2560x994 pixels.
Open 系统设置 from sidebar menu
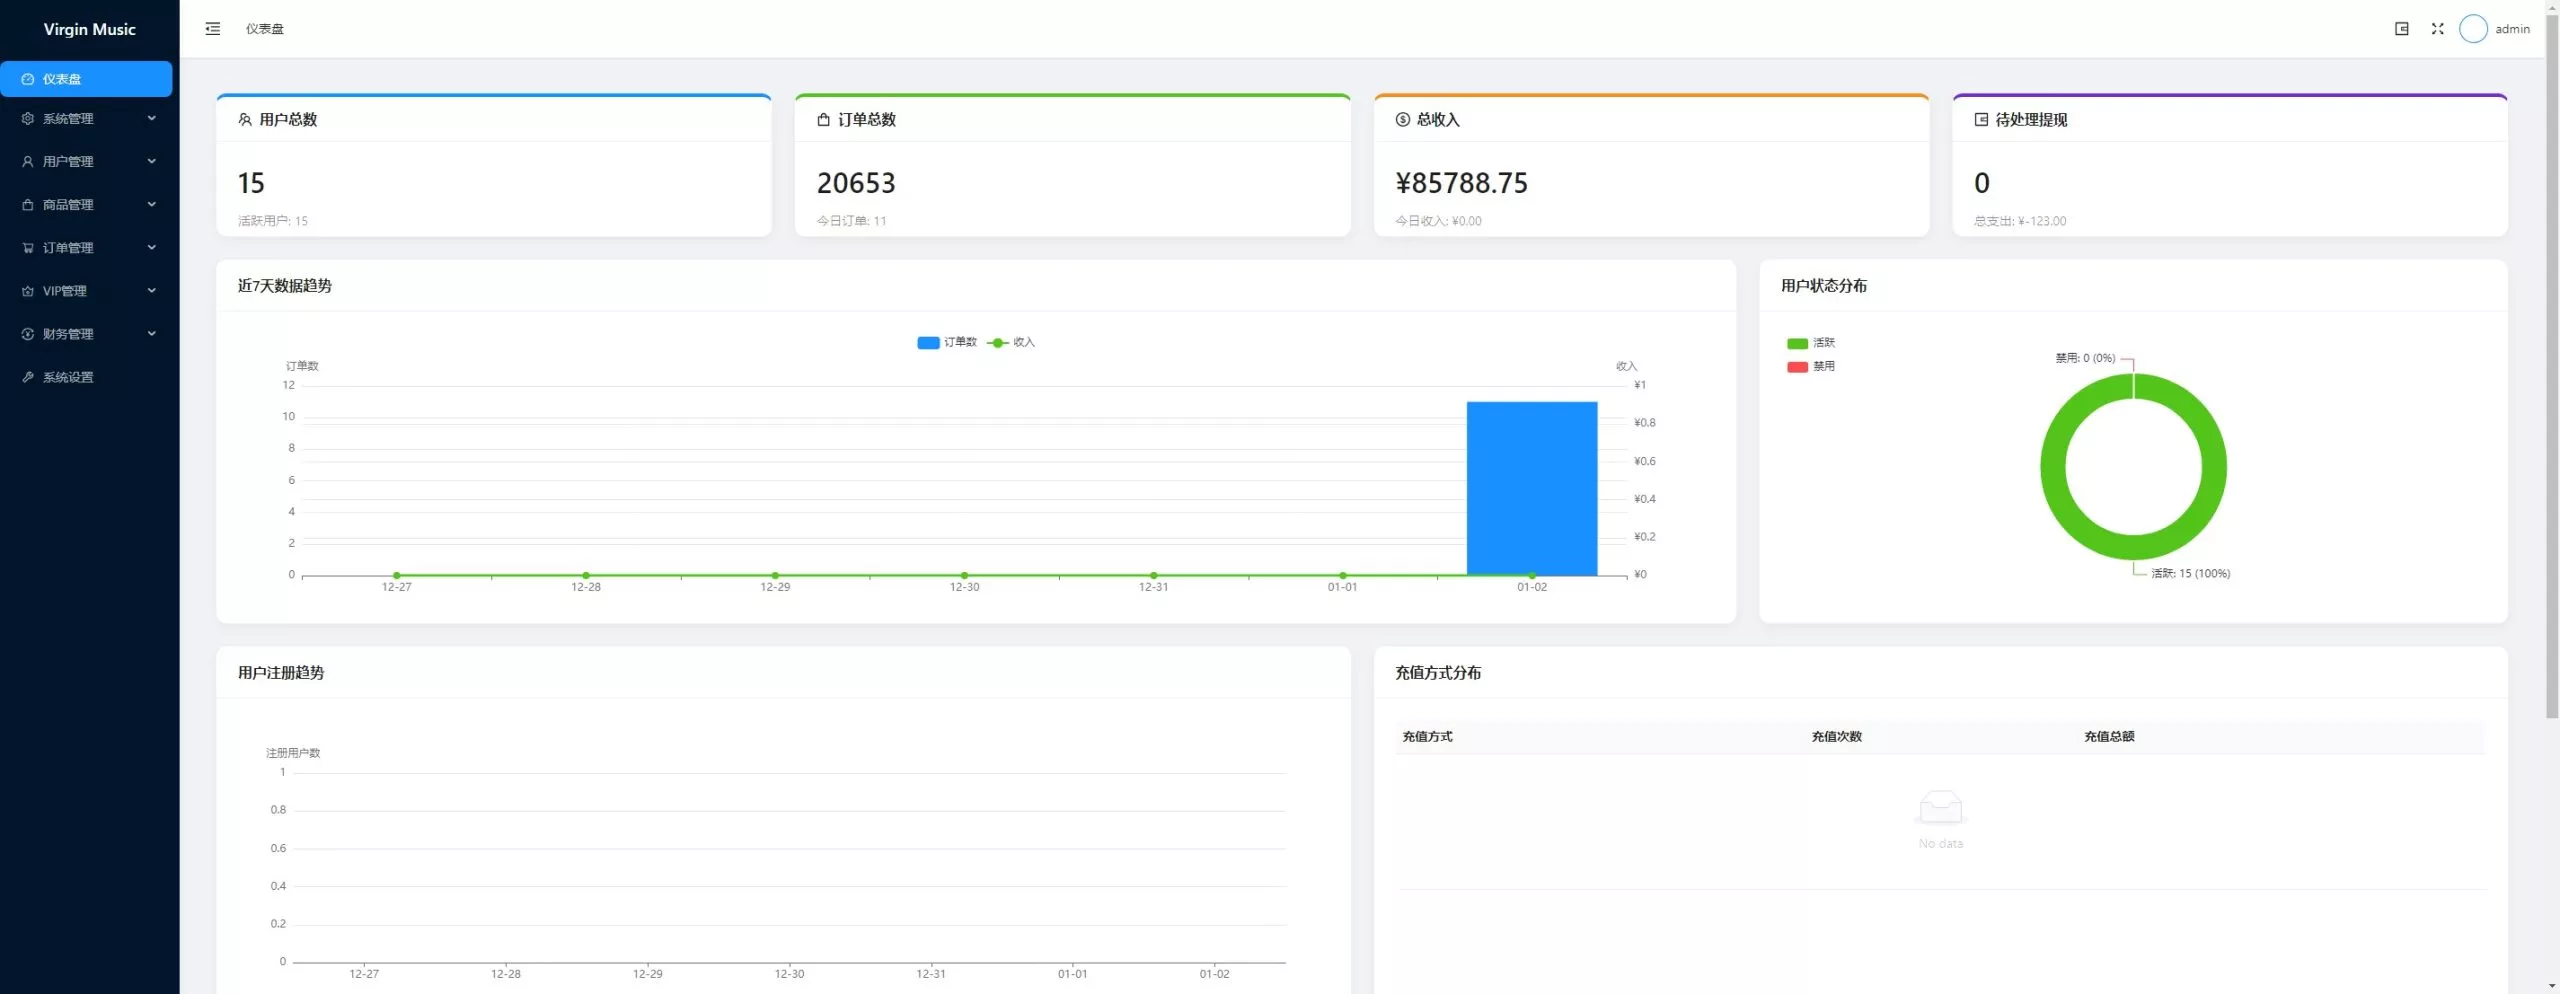pyautogui.click(x=68, y=377)
